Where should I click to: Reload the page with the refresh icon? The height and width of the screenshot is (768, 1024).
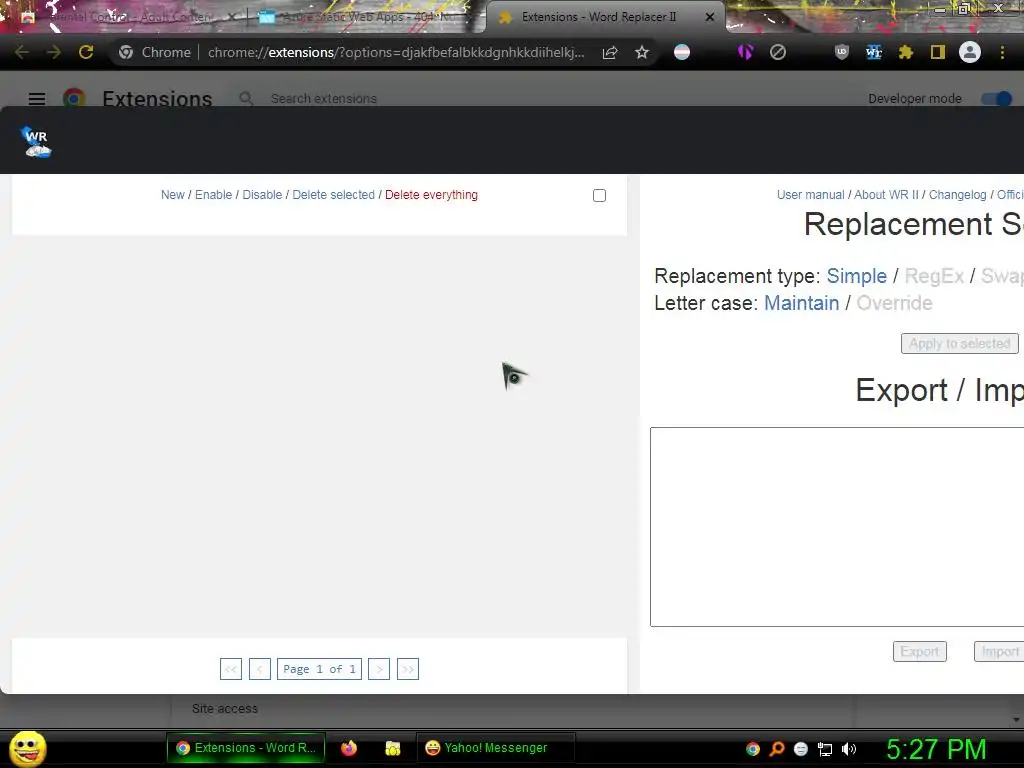click(86, 52)
